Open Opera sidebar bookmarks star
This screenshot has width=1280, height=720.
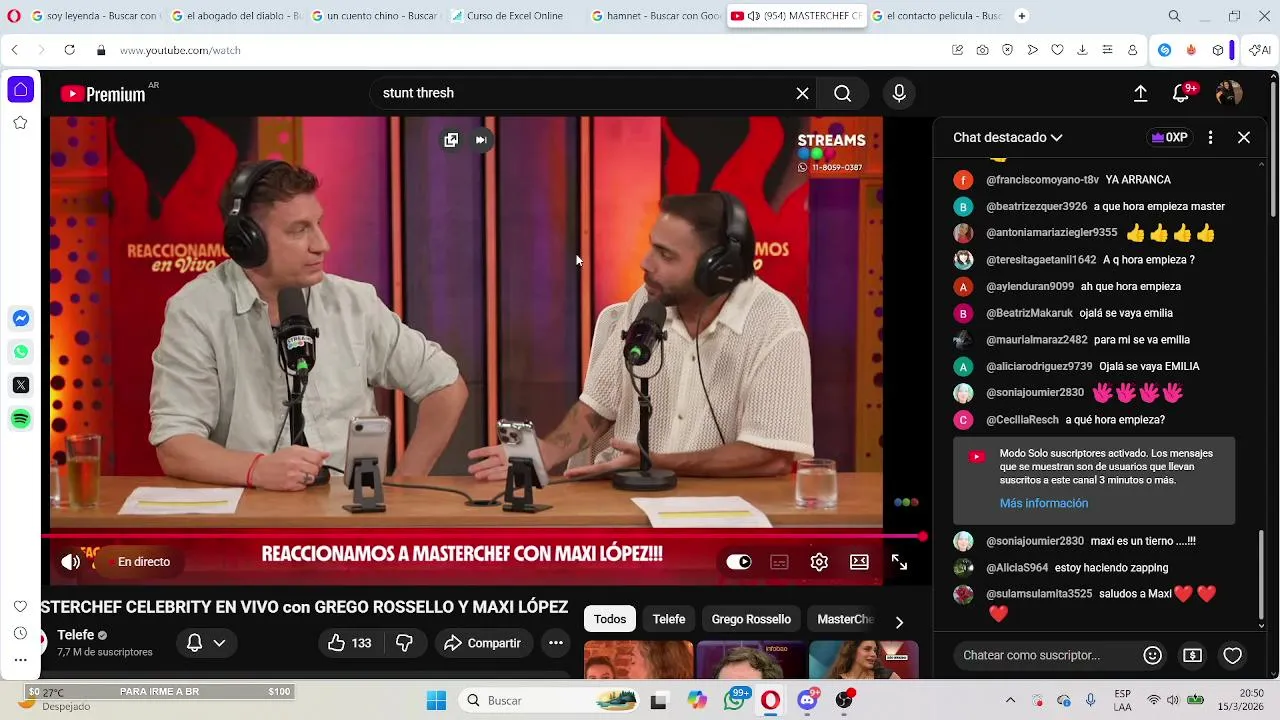[x=20, y=123]
